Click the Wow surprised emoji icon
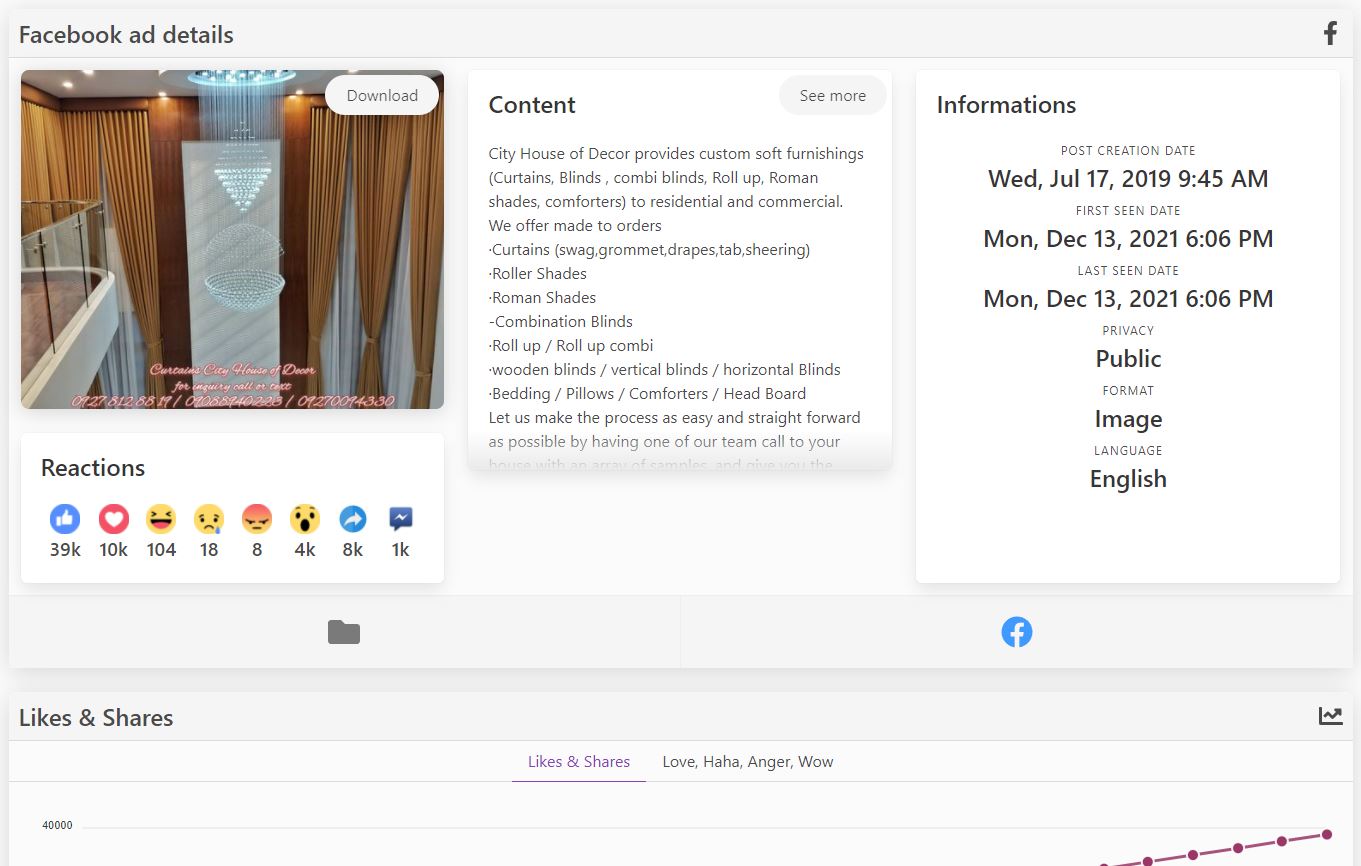This screenshot has width=1361, height=866. (305, 519)
